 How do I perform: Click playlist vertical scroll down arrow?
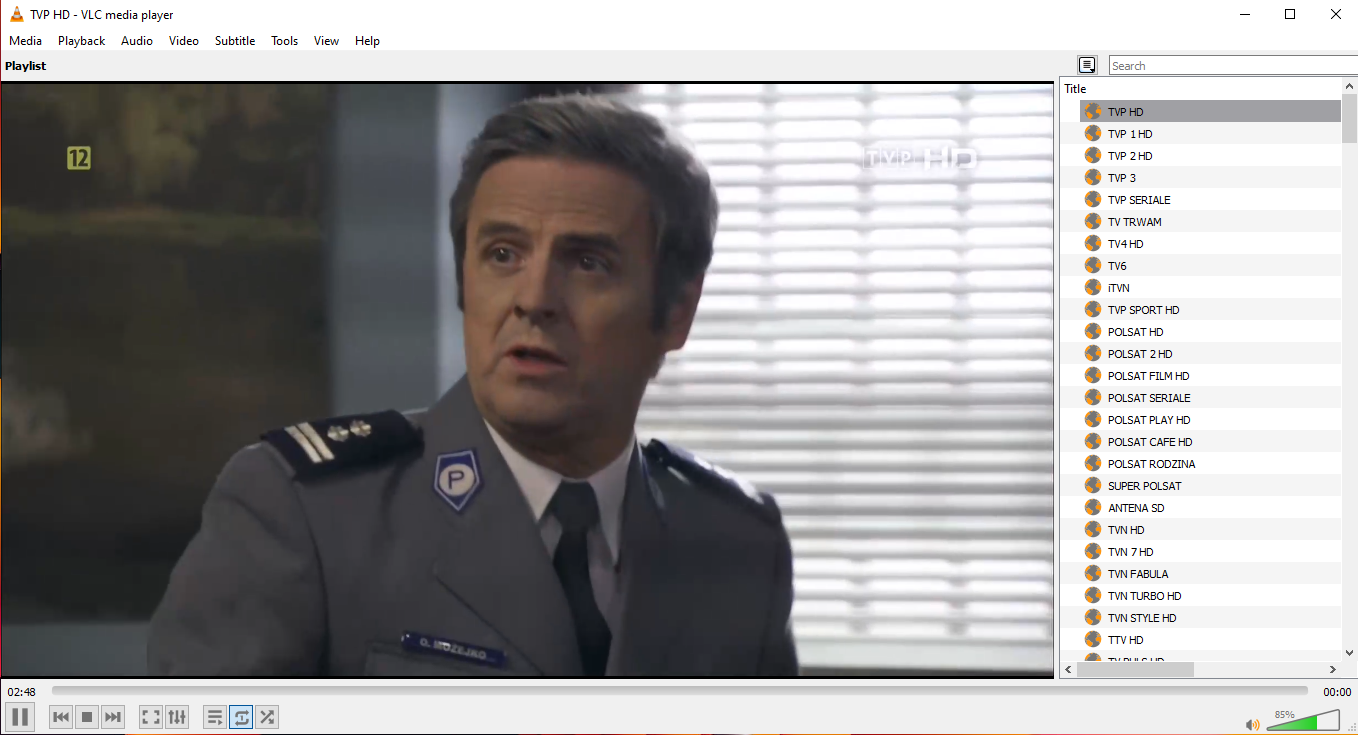pos(1350,653)
